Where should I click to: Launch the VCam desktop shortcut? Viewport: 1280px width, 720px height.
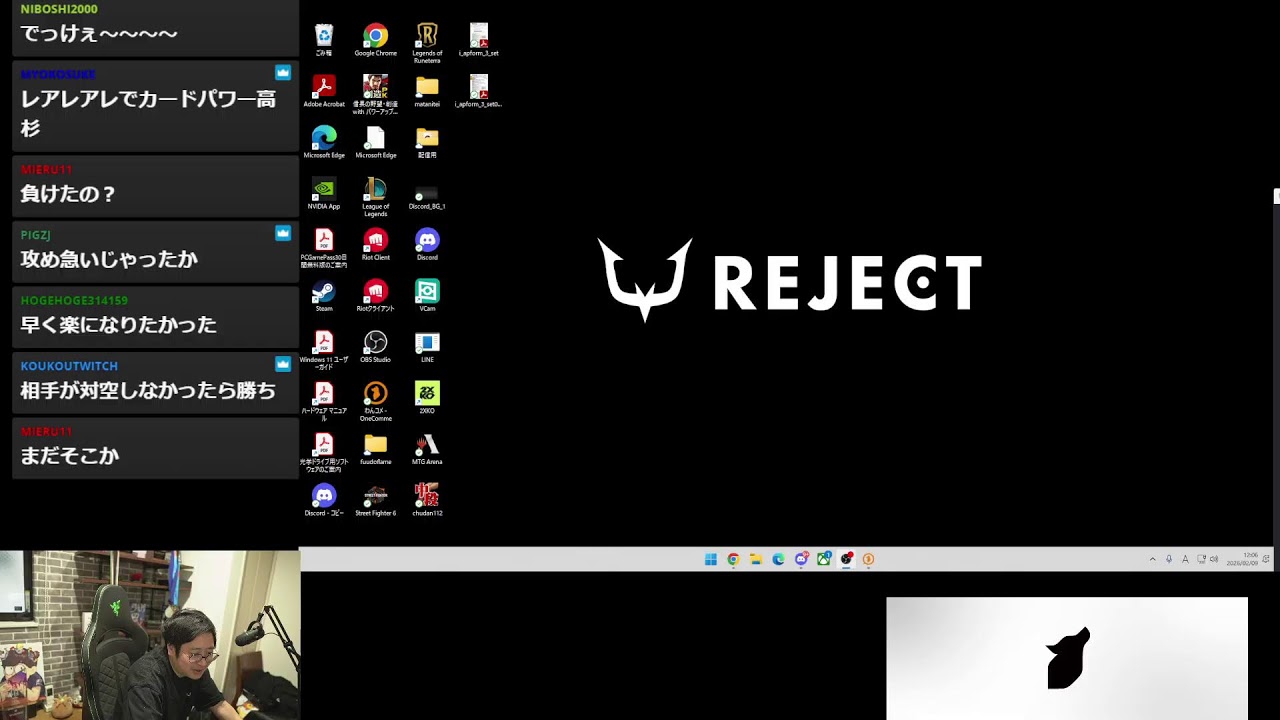(x=427, y=295)
